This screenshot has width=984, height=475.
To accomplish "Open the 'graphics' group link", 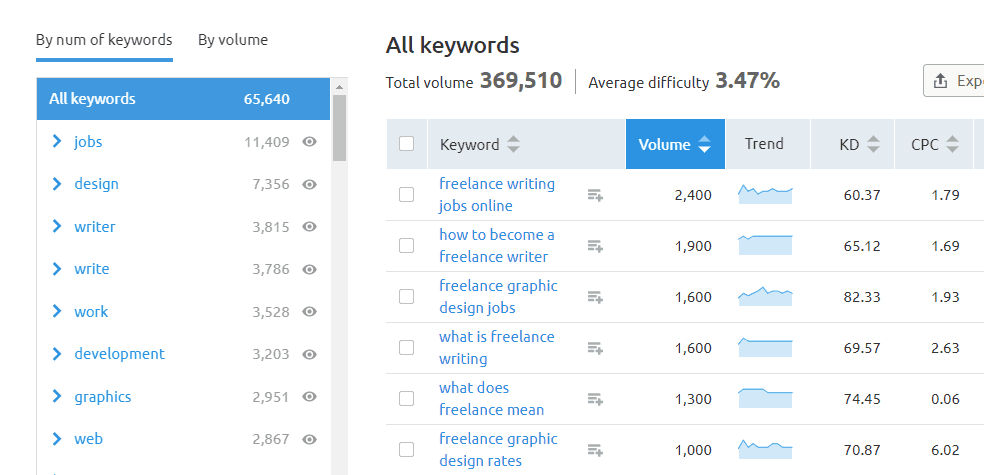I will (x=103, y=397).
